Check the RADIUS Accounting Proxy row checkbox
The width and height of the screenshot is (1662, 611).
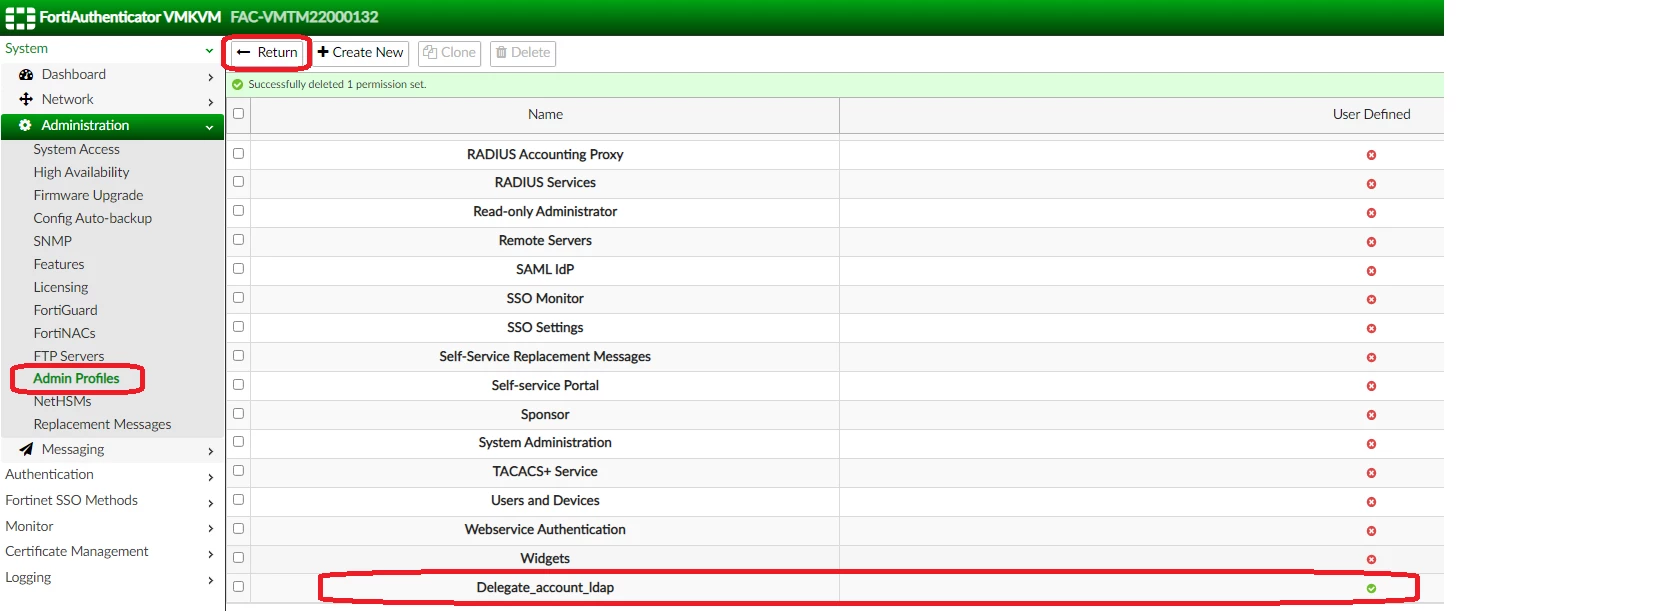click(238, 154)
